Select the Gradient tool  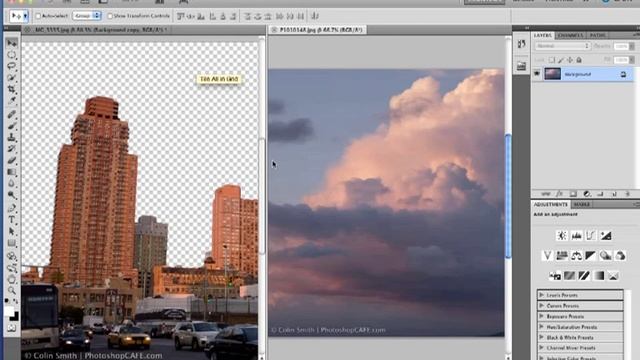point(12,172)
